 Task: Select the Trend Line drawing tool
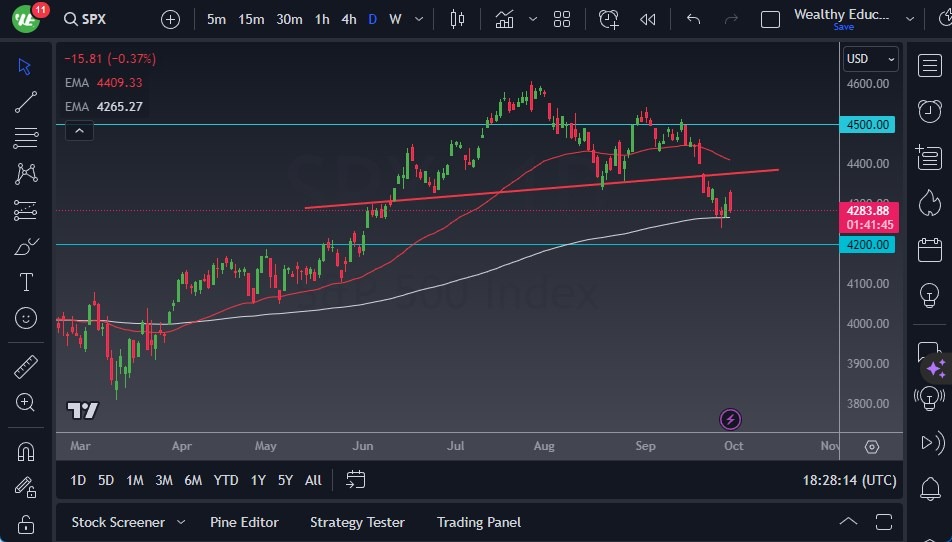(27, 102)
